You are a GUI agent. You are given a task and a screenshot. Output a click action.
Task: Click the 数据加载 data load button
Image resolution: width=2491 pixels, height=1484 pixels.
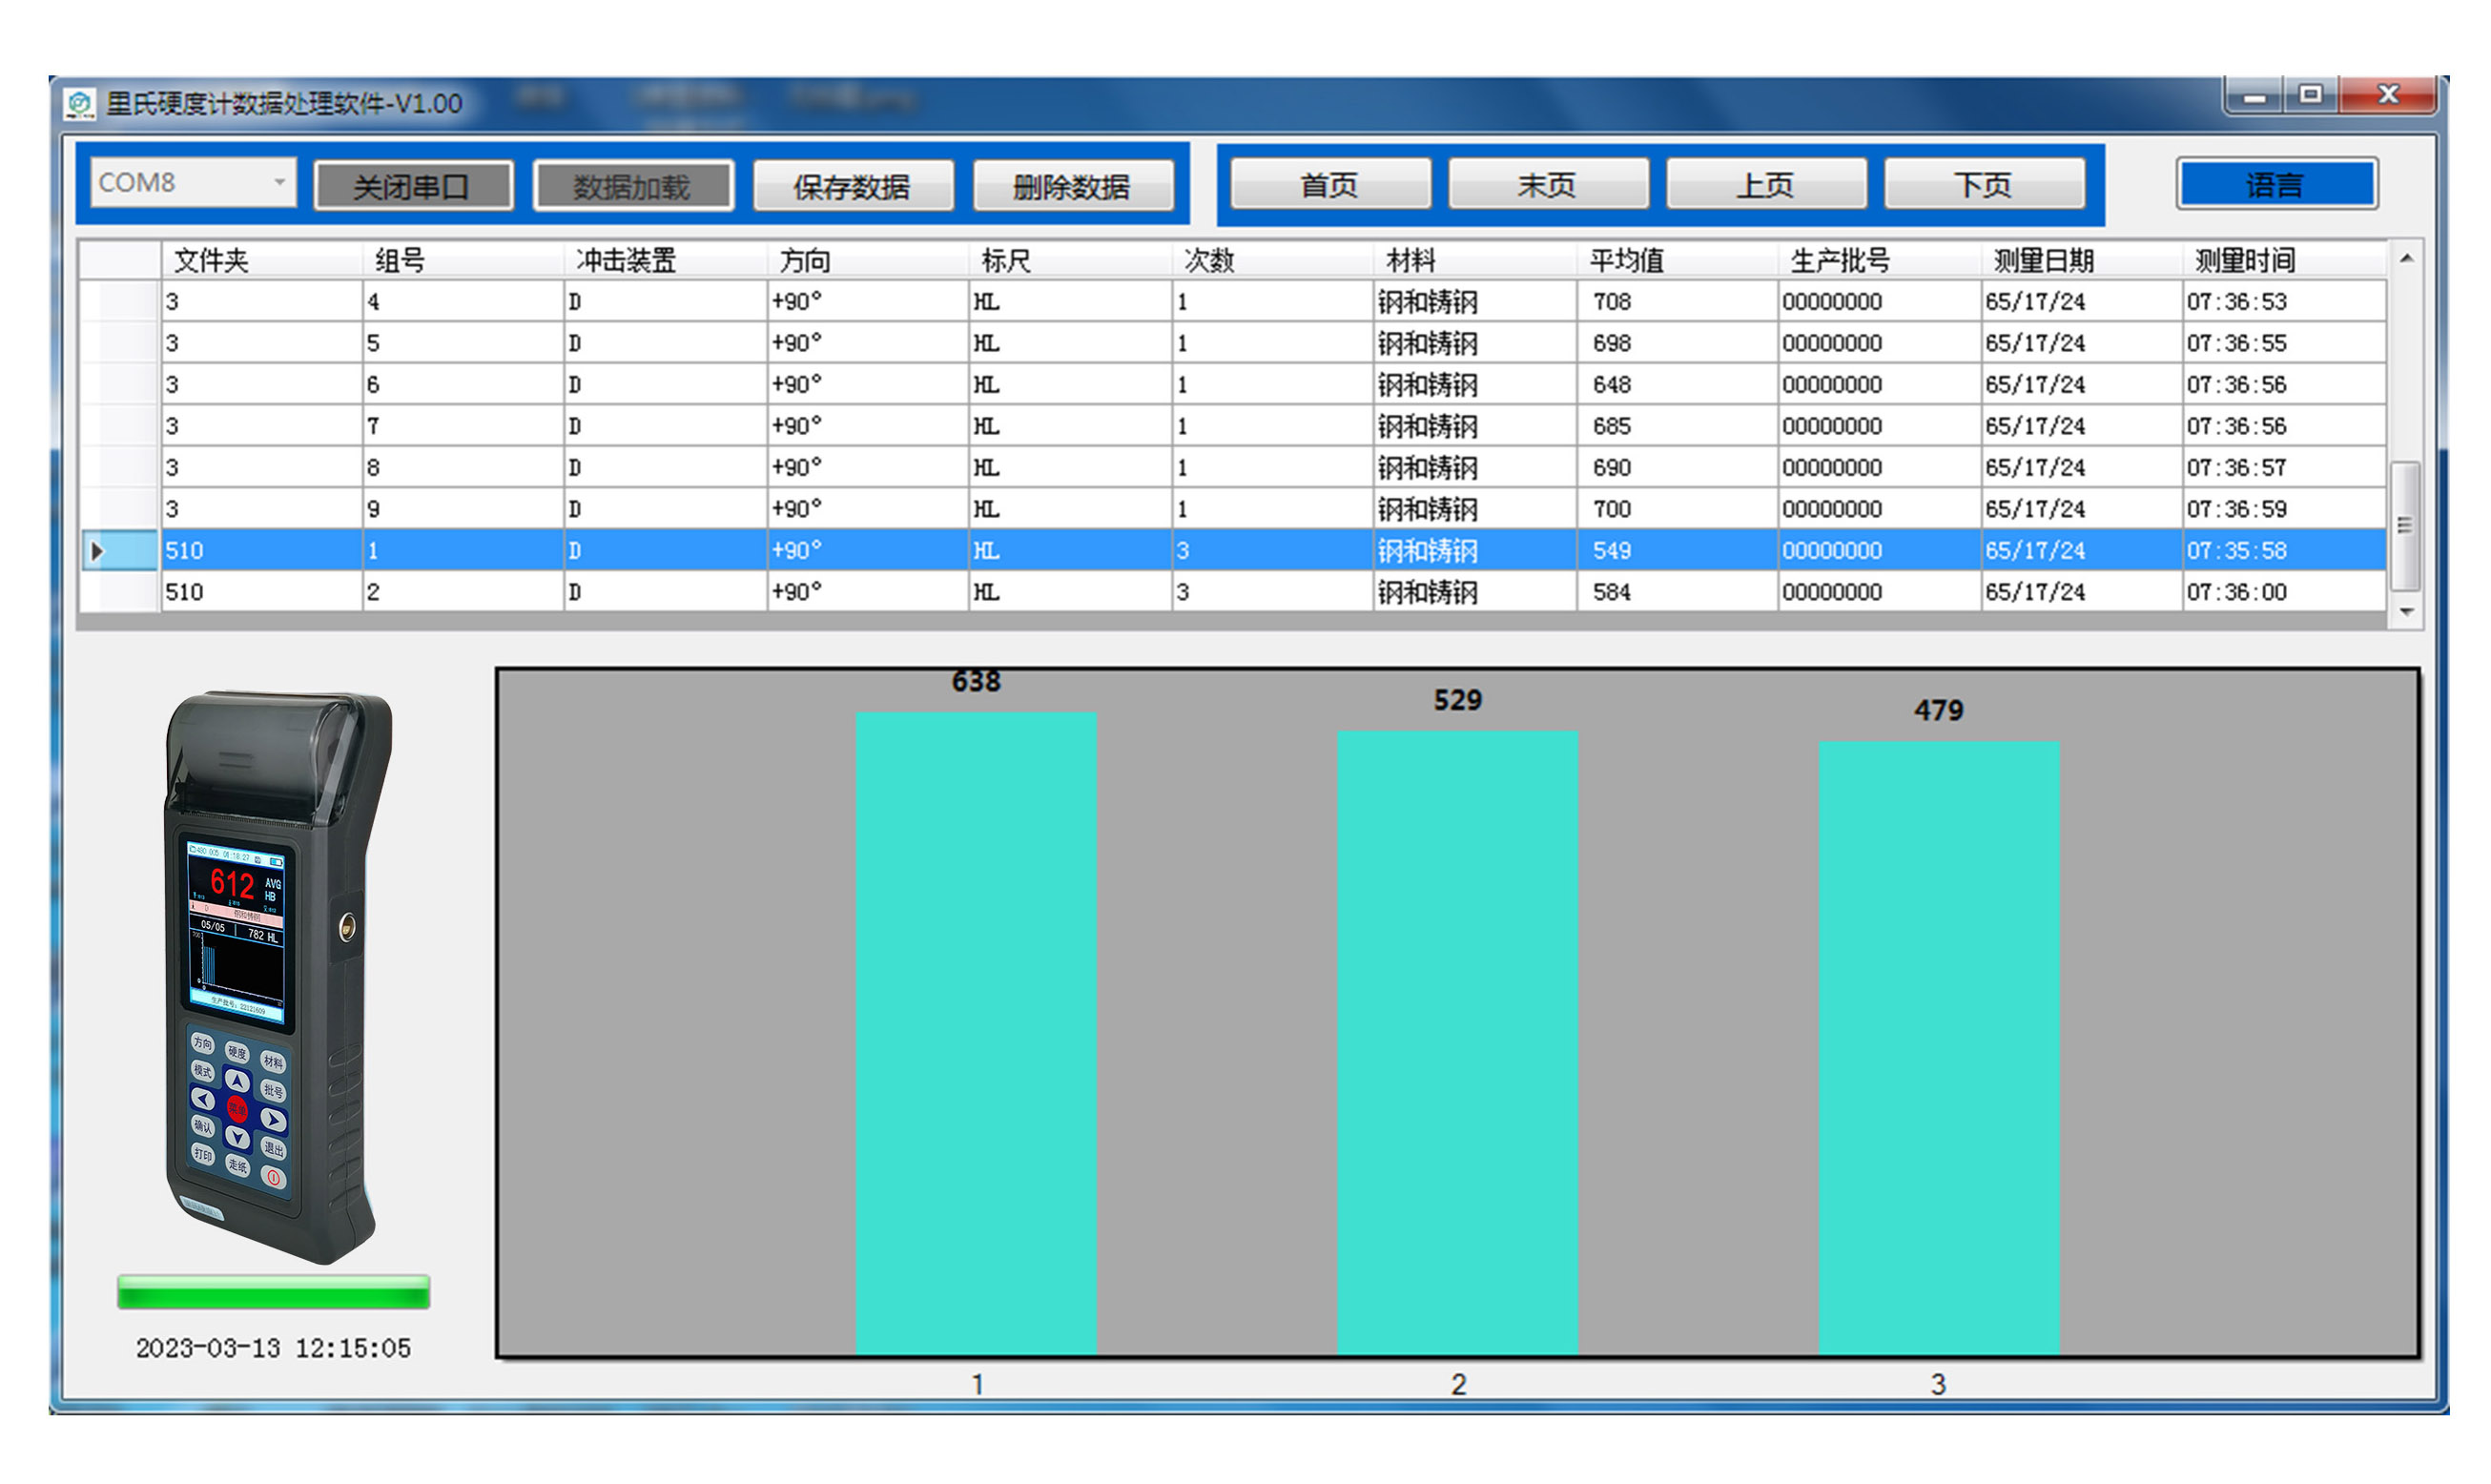[x=633, y=186]
